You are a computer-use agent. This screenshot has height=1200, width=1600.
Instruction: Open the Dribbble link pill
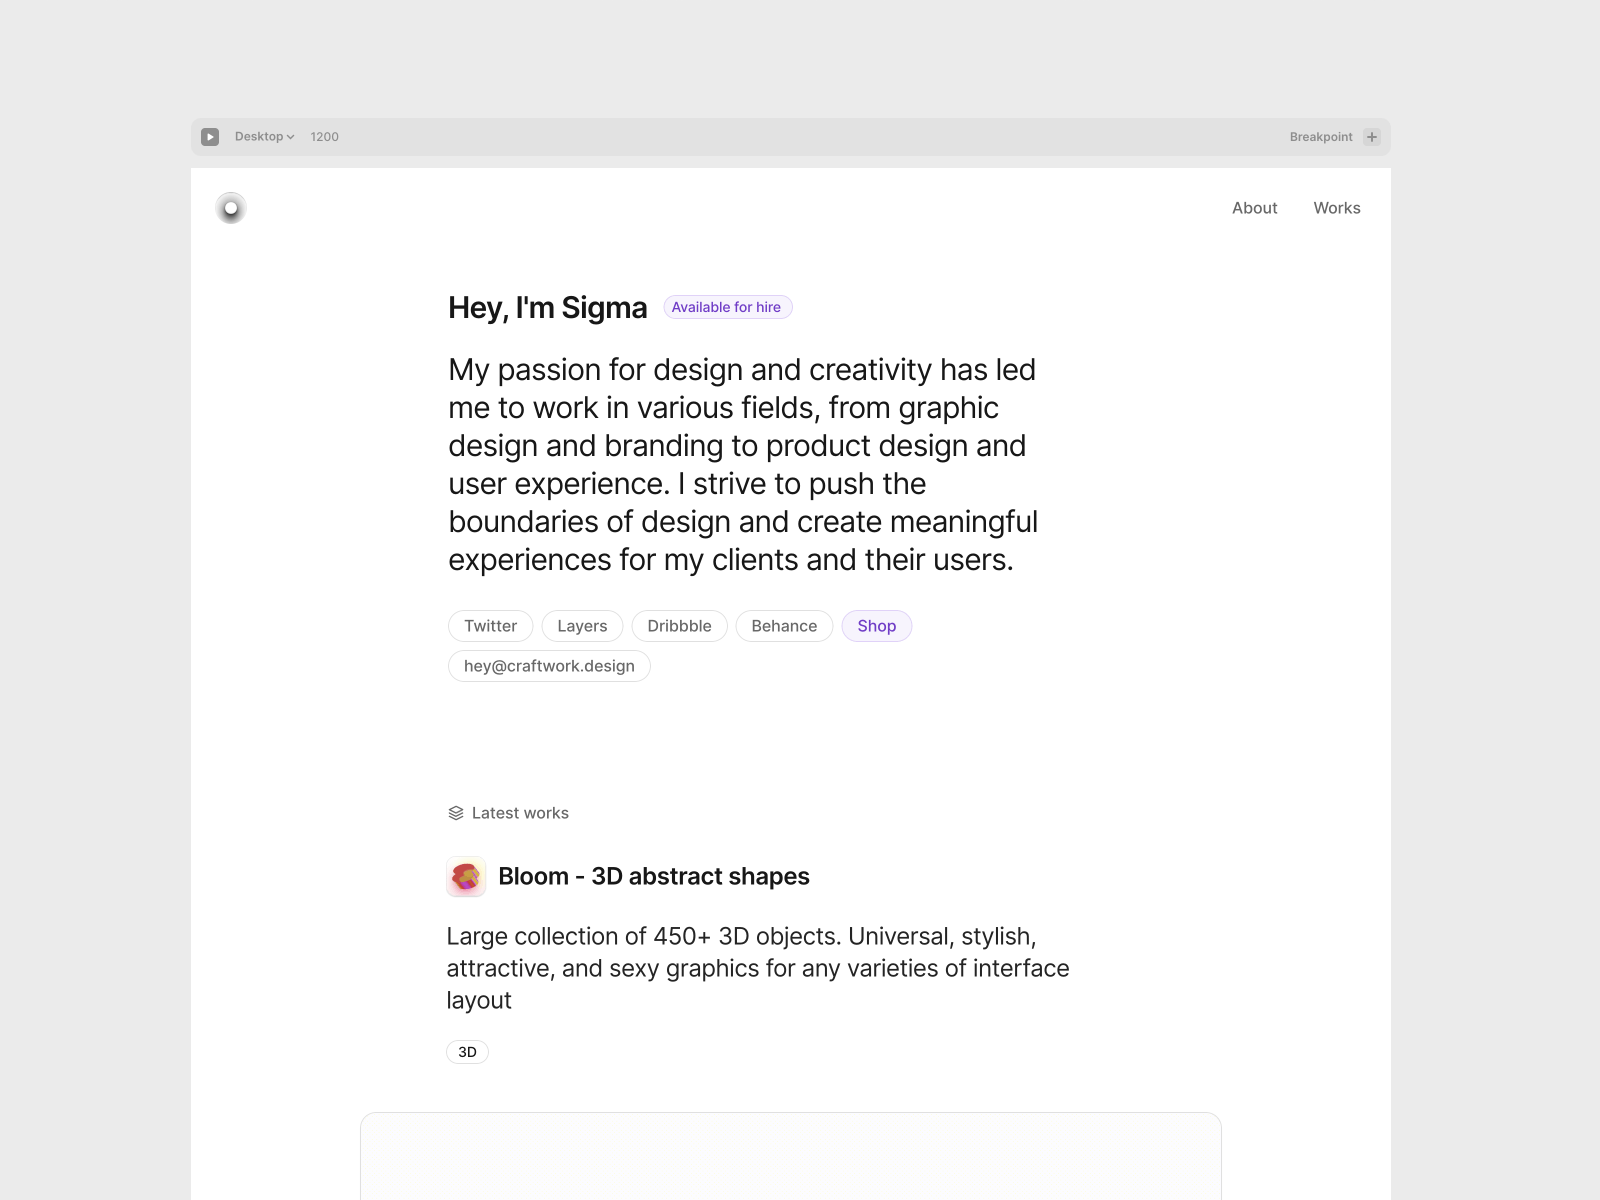tap(679, 626)
